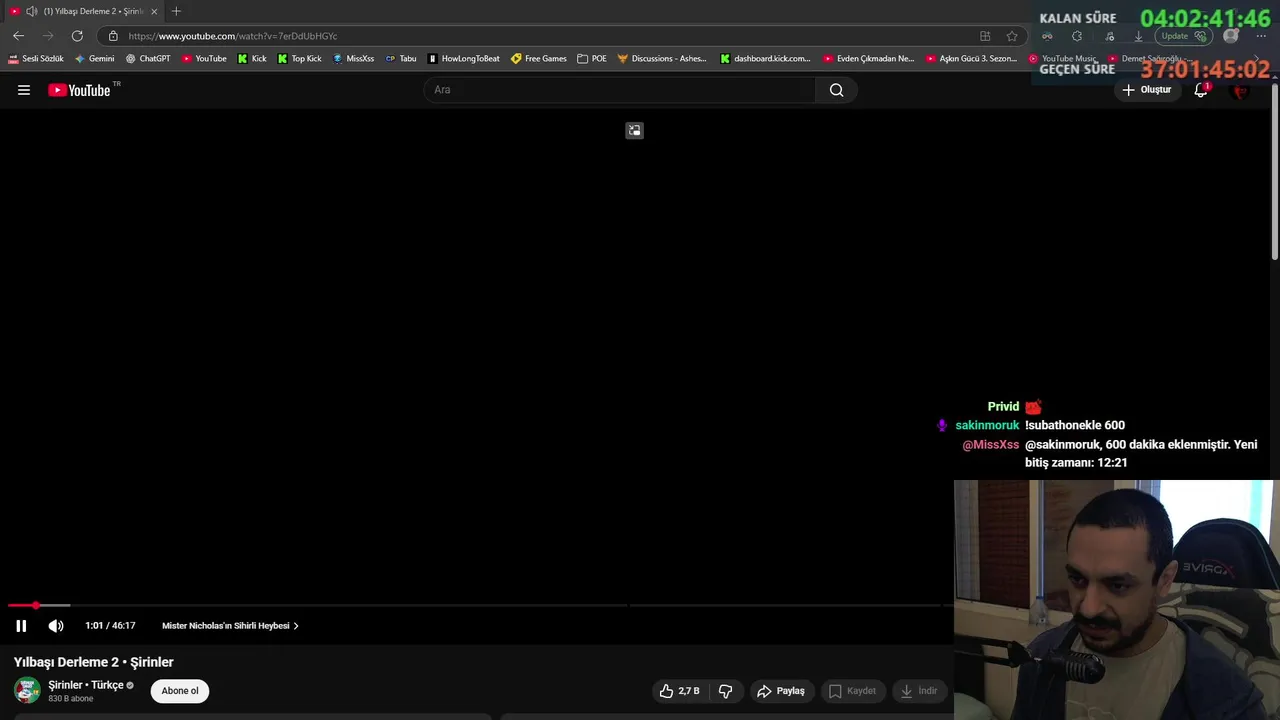Click the Kaydet save button
The height and width of the screenshot is (720, 1280).
pos(852,691)
